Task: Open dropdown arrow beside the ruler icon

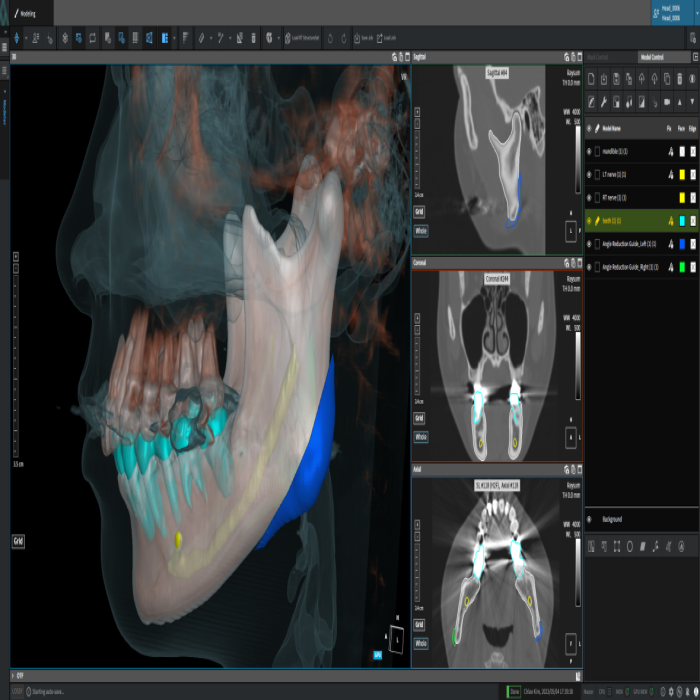Action: pyautogui.click(x=211, y=38)
